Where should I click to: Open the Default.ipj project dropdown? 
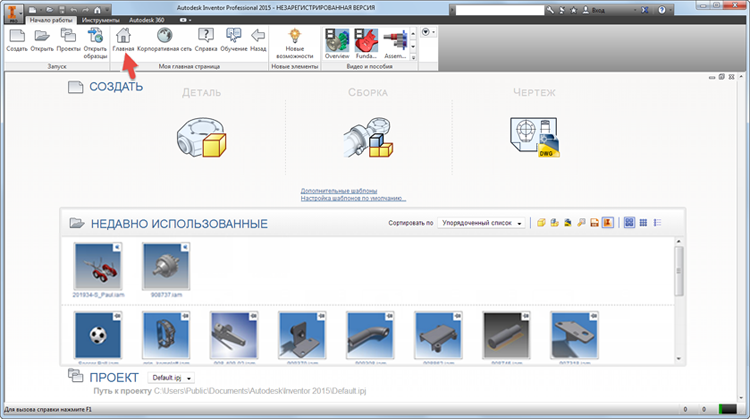click(x=171, y=378)
